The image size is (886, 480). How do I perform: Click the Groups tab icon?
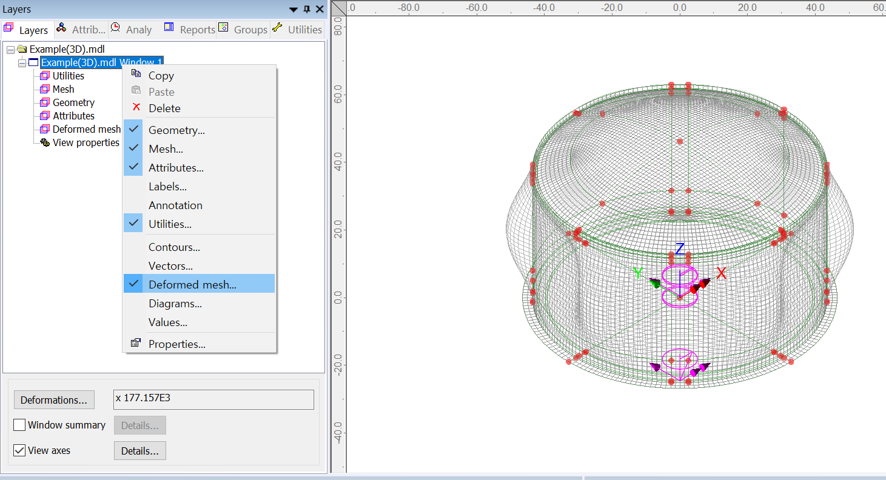[223, 28]
